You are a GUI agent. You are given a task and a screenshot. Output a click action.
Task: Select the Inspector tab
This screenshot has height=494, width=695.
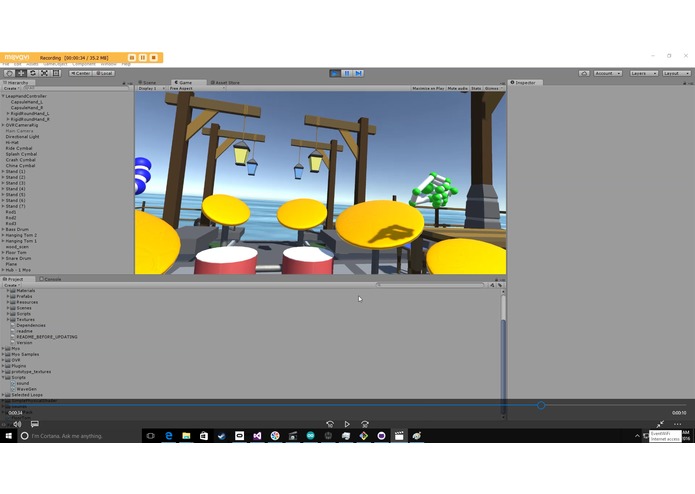[x=523, y=82]
